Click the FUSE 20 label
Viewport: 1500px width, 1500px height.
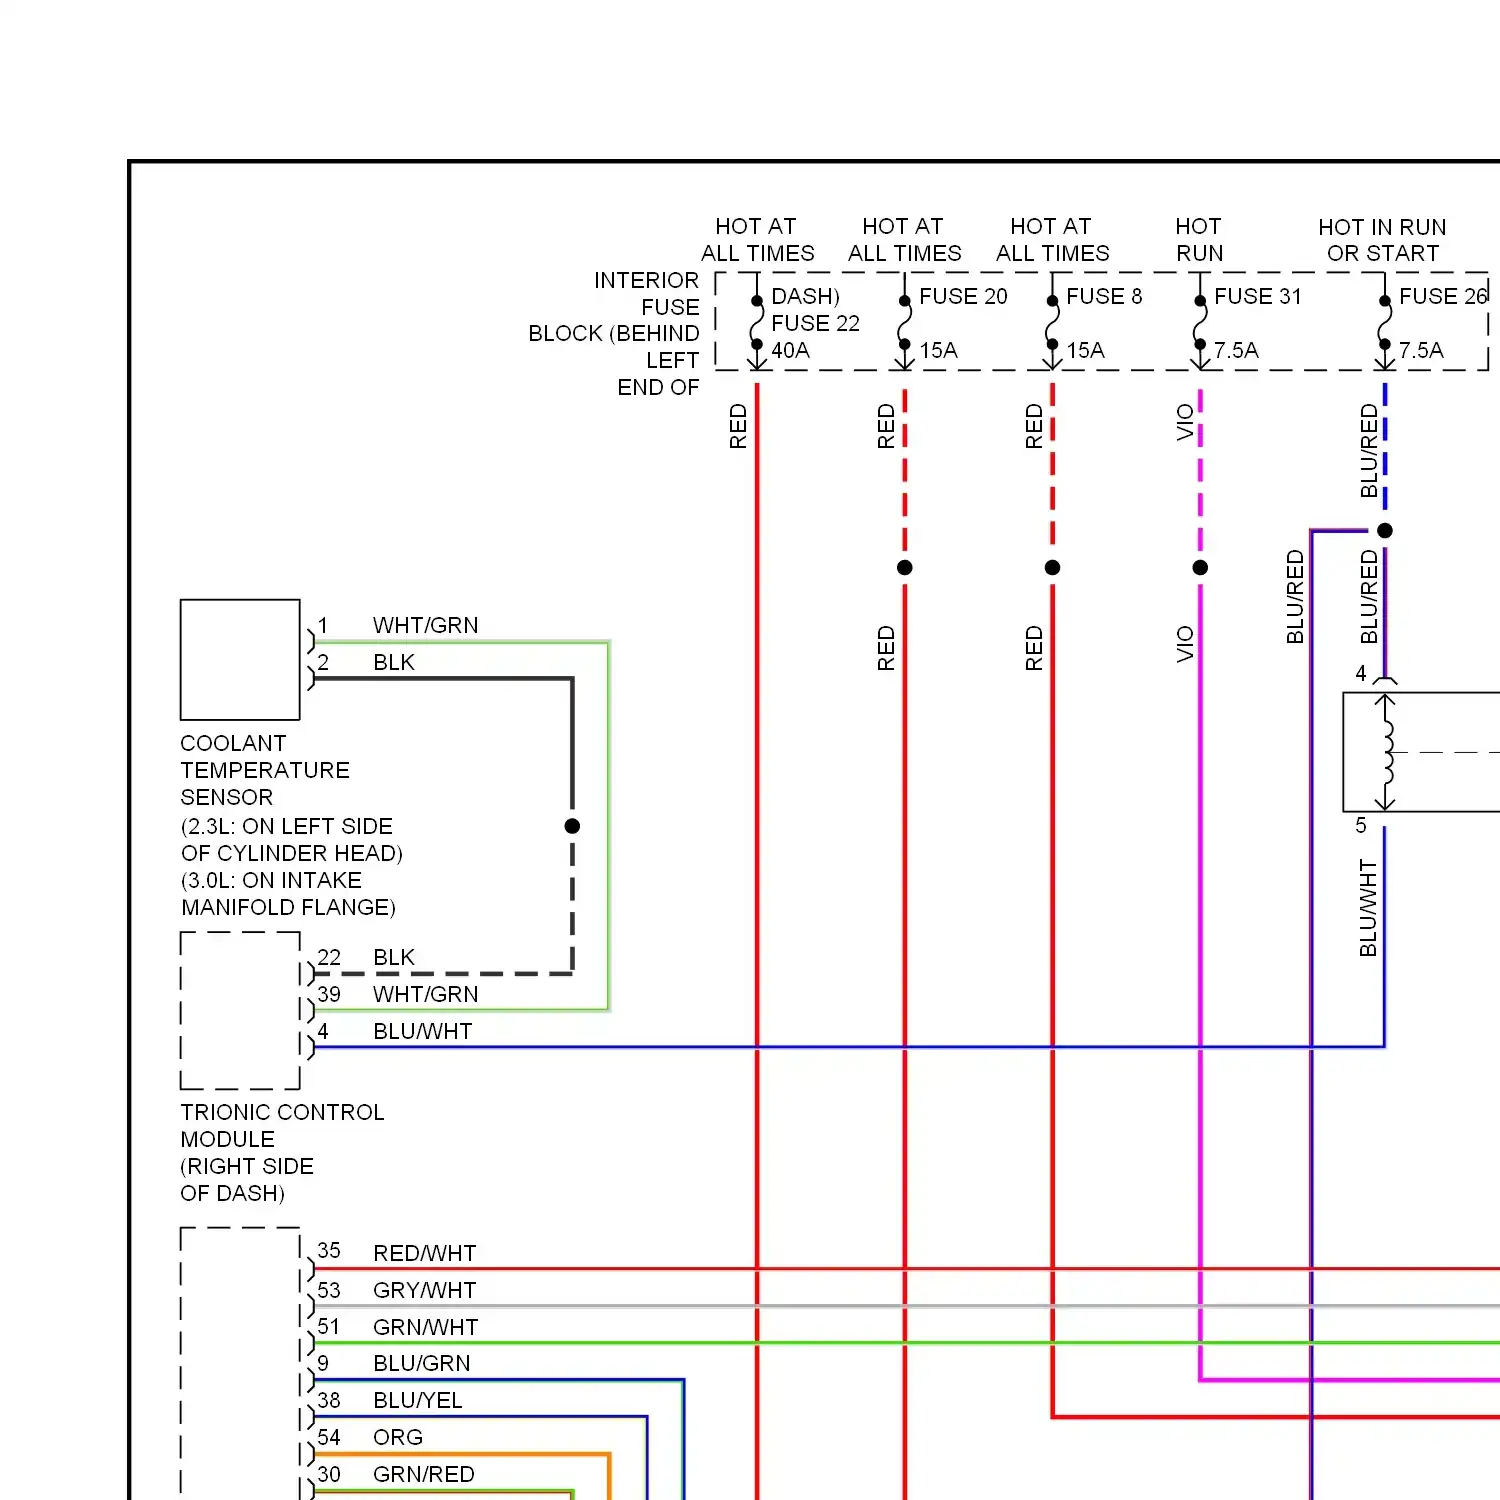[x=963, y=296]
